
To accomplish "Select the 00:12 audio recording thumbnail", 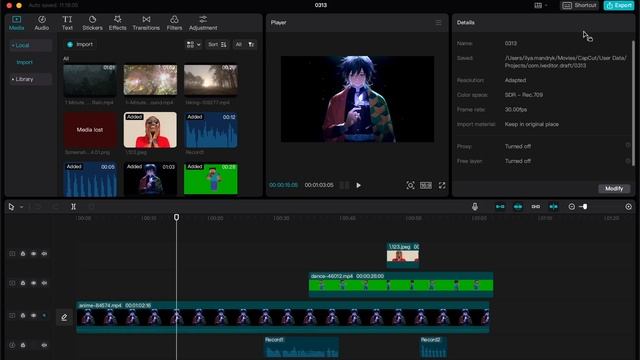I will point(211,130).
